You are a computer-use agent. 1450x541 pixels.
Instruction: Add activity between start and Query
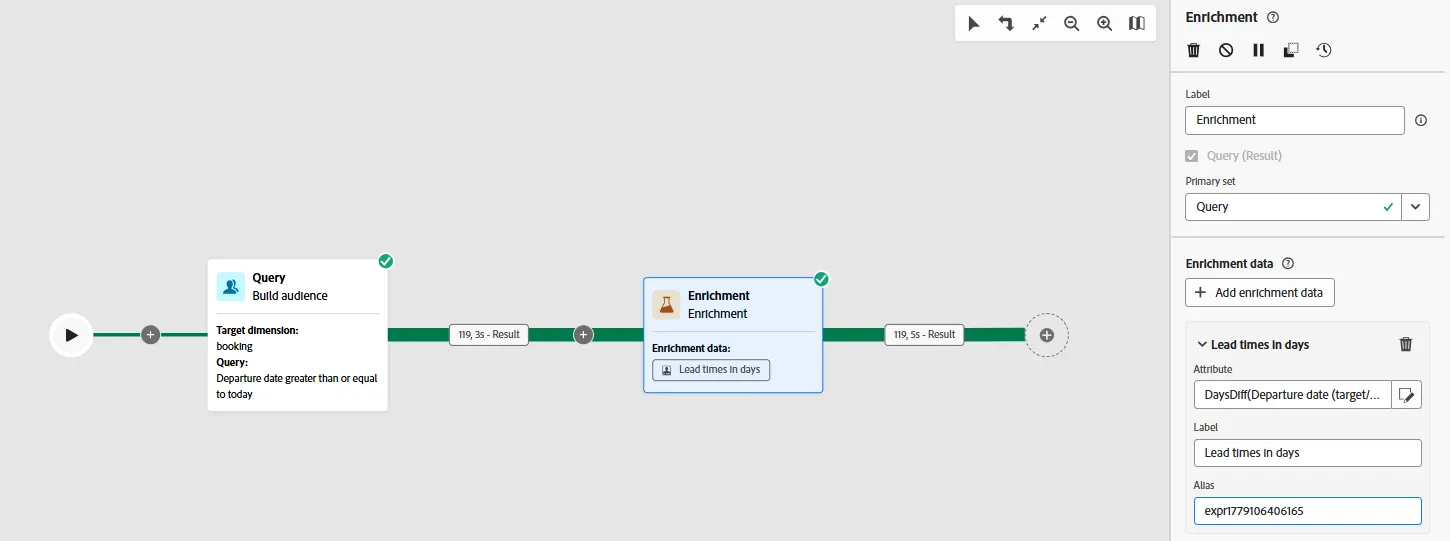150,335
